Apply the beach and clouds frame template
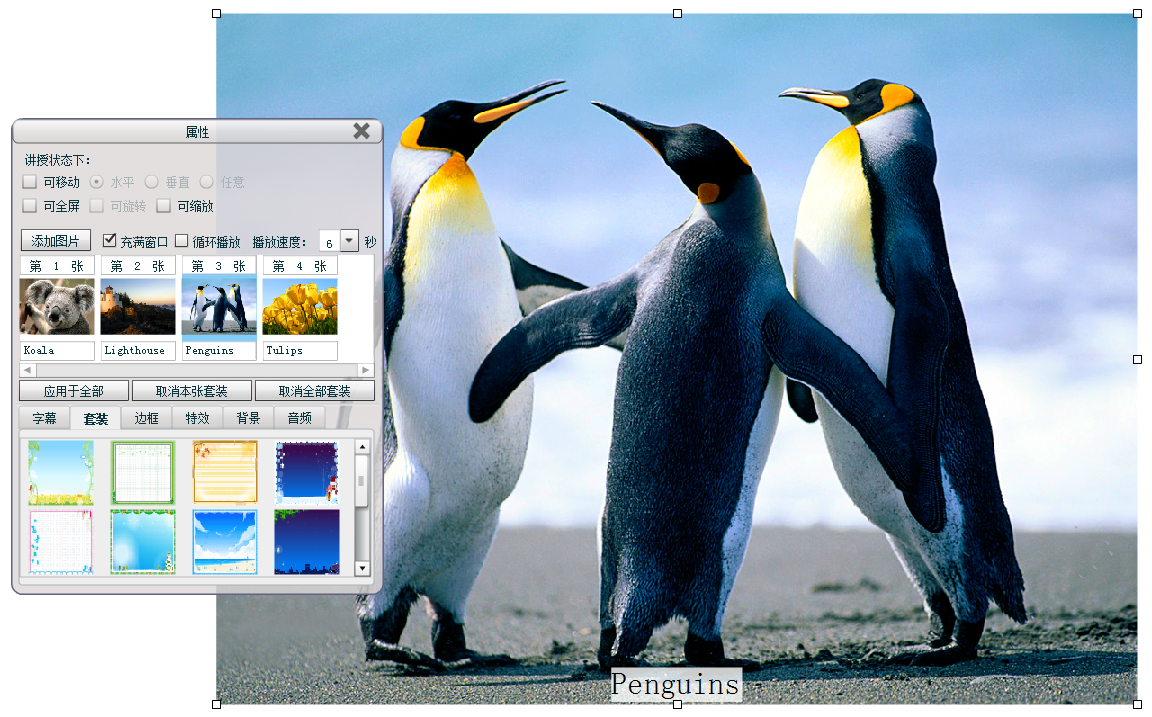The width and height of the screenshot is (1152, 717). (x=225, y=542)
